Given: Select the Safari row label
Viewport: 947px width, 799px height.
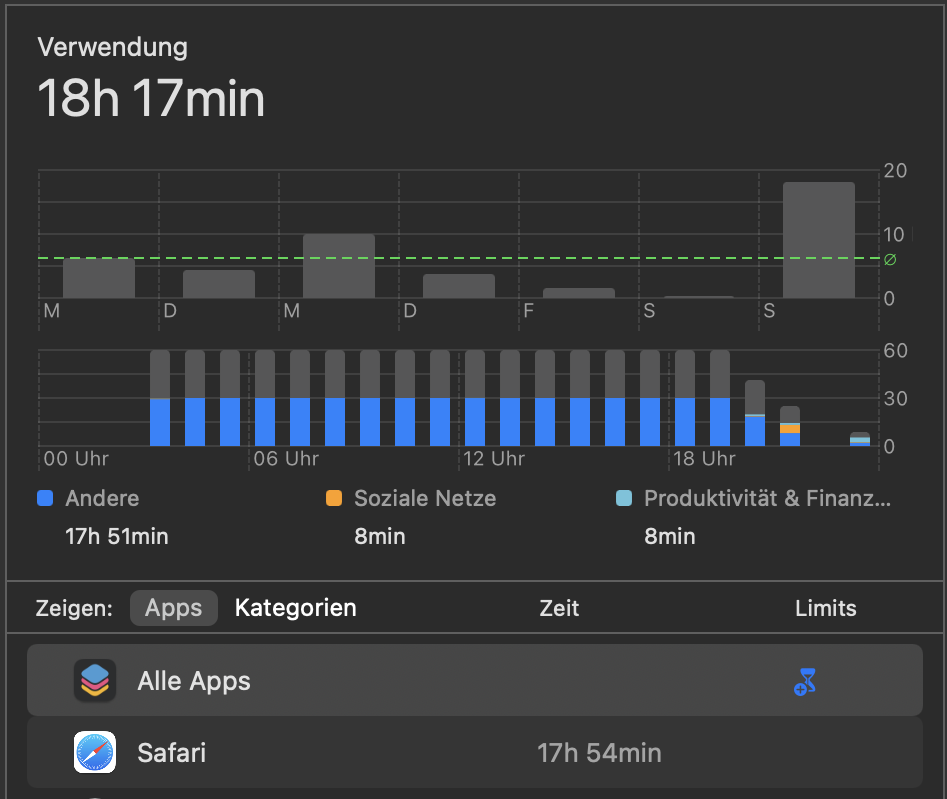Looking at the screenshot, I should (x=172, y=753).
